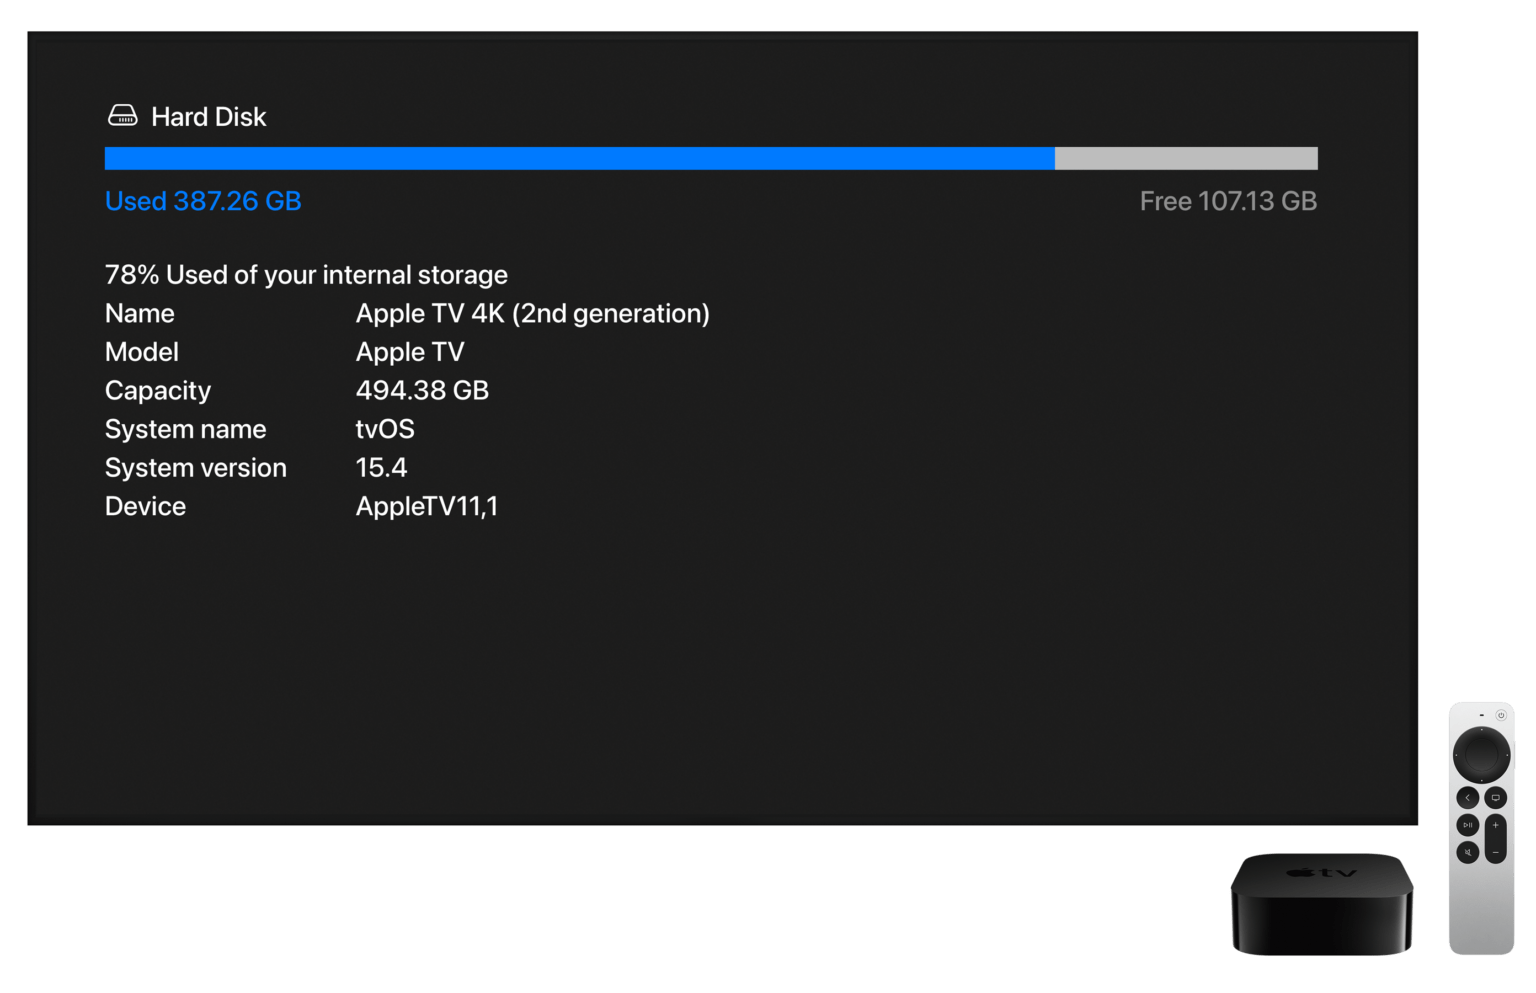Click the remote's circular clickpad
The width and height of the screenshot is (1536, 993).
point(1482,754)
